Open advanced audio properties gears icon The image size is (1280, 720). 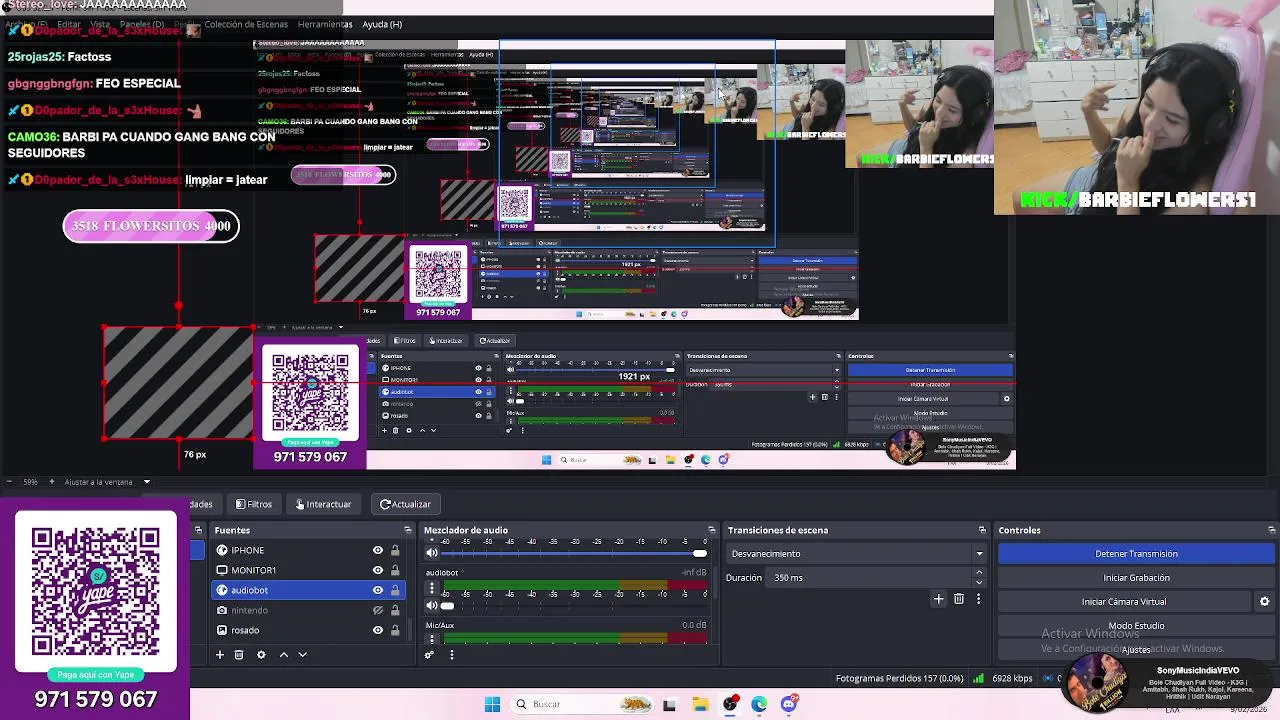point(429,655)
